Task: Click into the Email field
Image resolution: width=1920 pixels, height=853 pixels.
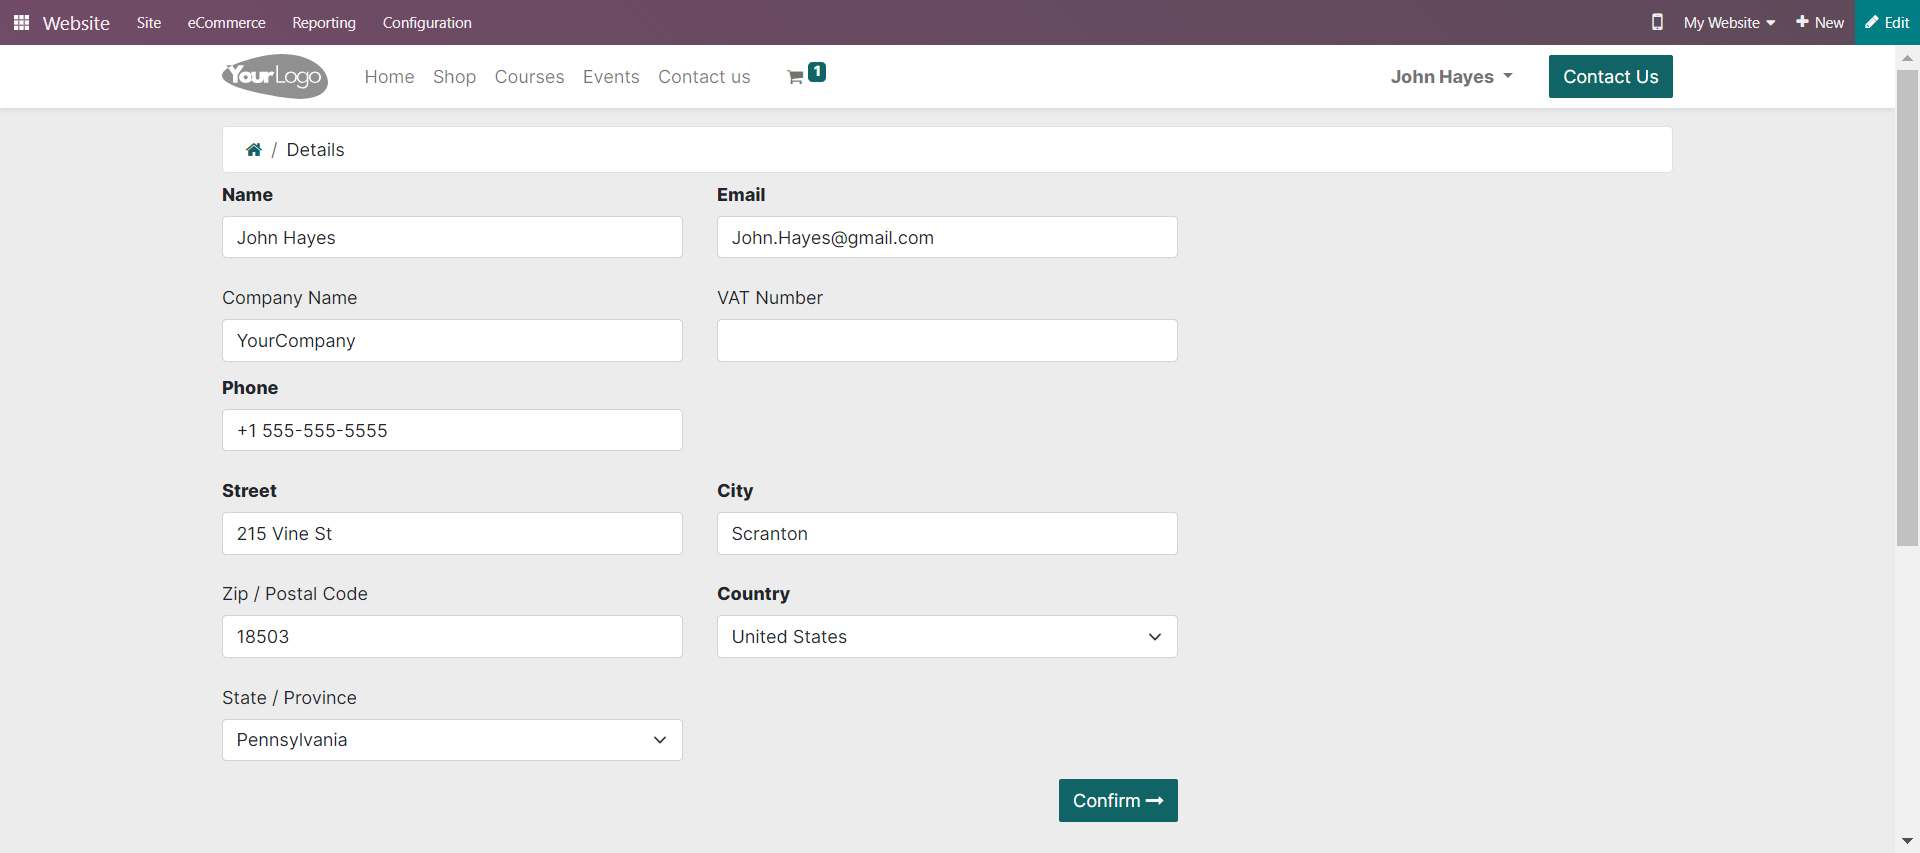Action: click(947, 238)
